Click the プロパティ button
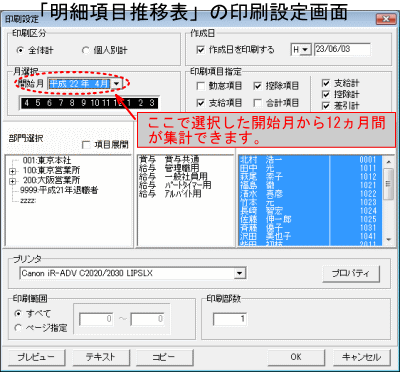 click(x=351, y=274)
